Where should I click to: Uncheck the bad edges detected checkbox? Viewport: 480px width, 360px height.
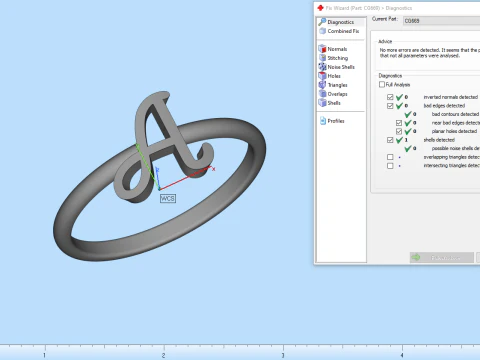(x=390, y=106)
